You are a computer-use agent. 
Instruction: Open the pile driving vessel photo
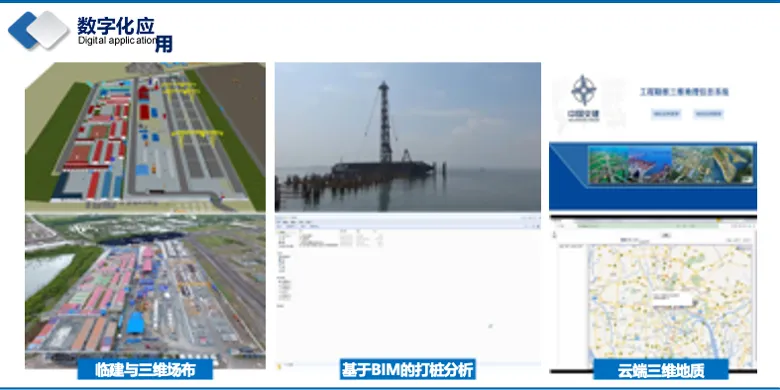(407, 137)
